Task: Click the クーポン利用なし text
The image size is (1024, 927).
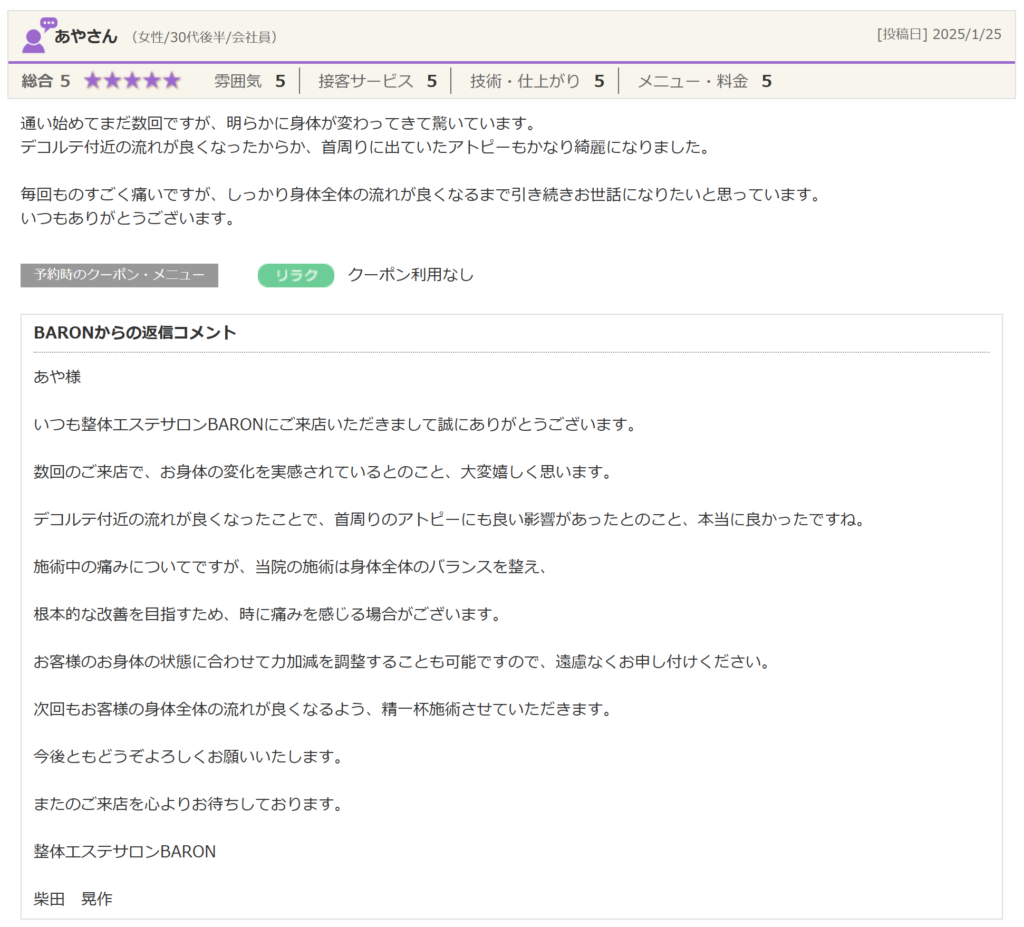Action: [410, 275]
